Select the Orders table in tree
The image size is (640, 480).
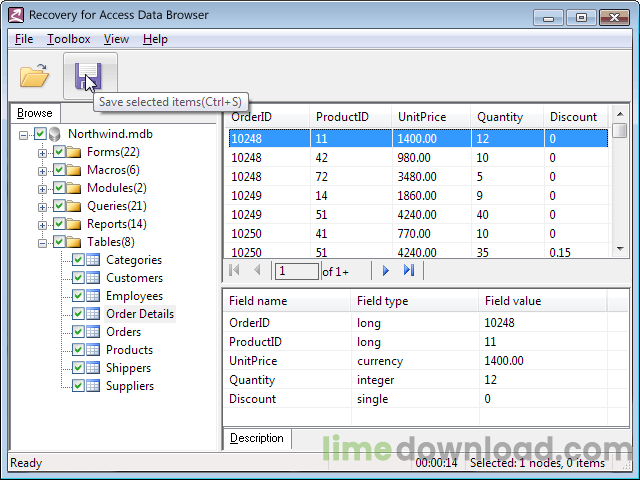coord(123,332)
